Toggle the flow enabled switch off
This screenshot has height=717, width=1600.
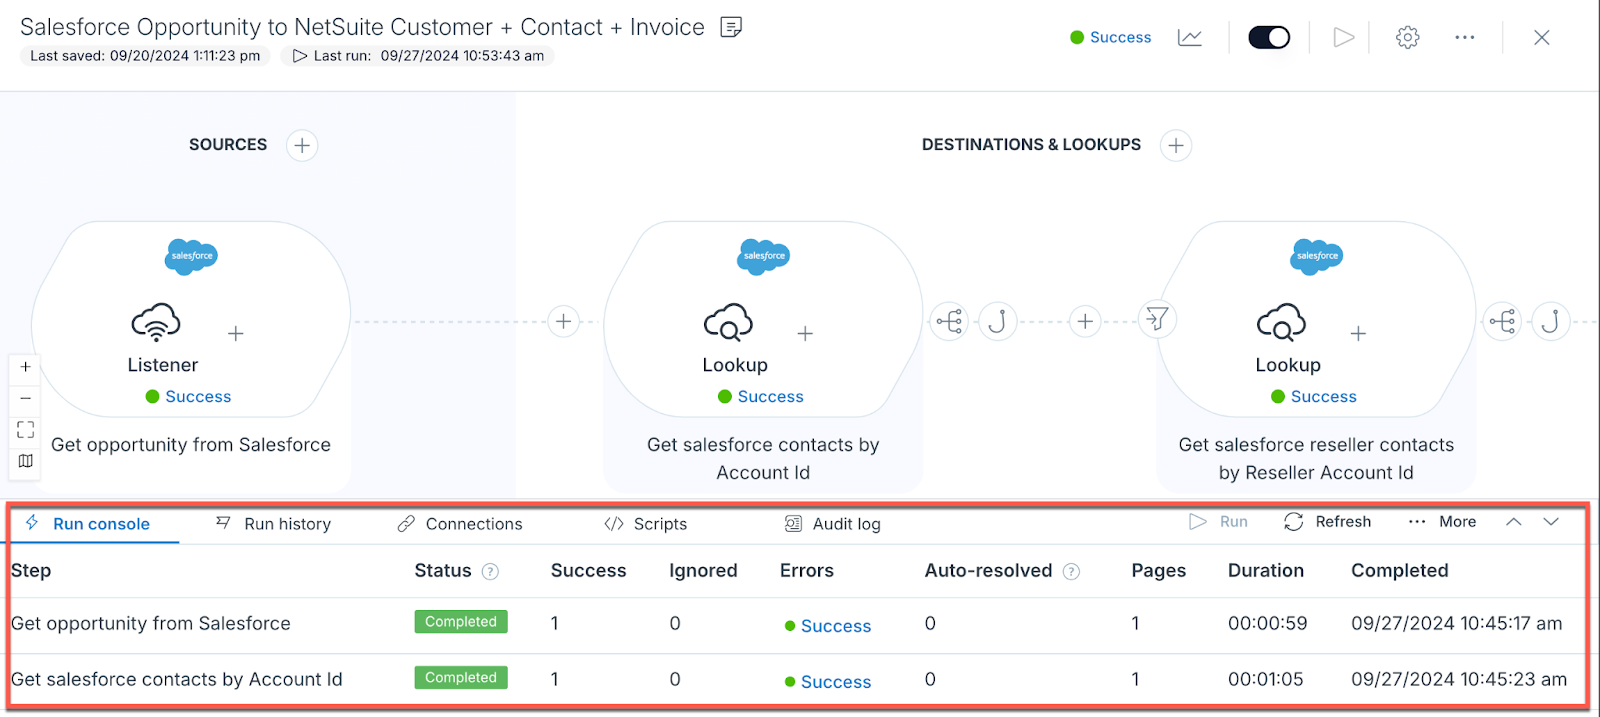1269,37
